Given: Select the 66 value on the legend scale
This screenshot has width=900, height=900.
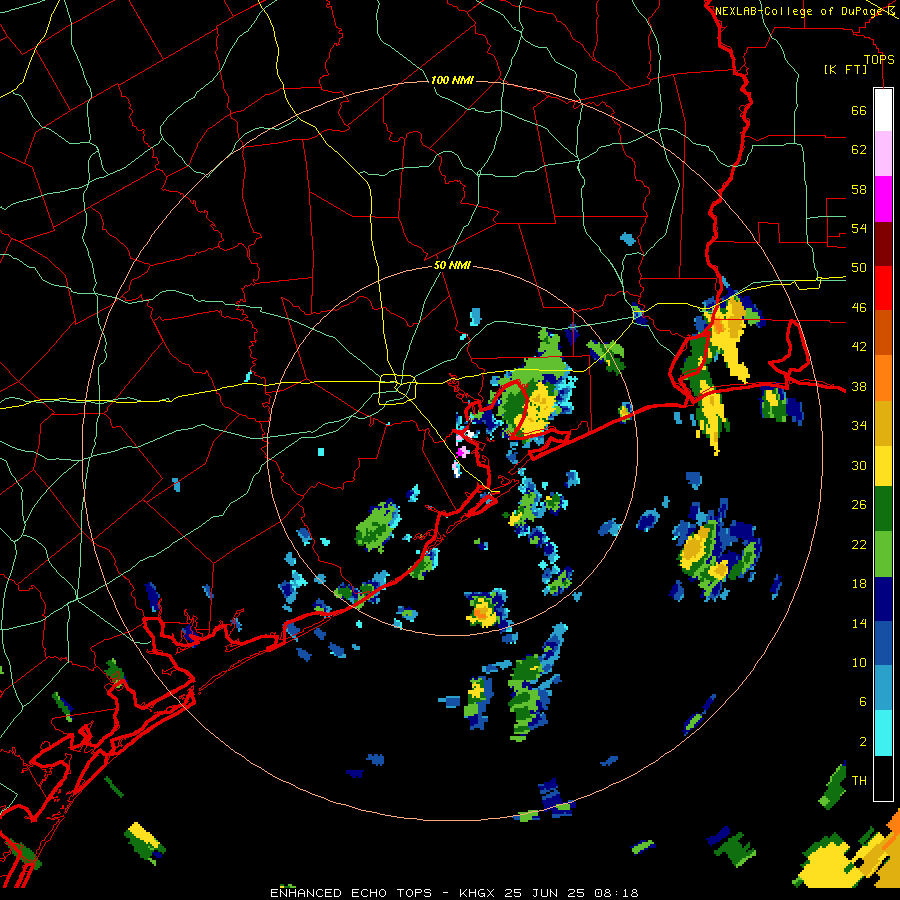Looking at the screenshot, I should click(859, 110).
